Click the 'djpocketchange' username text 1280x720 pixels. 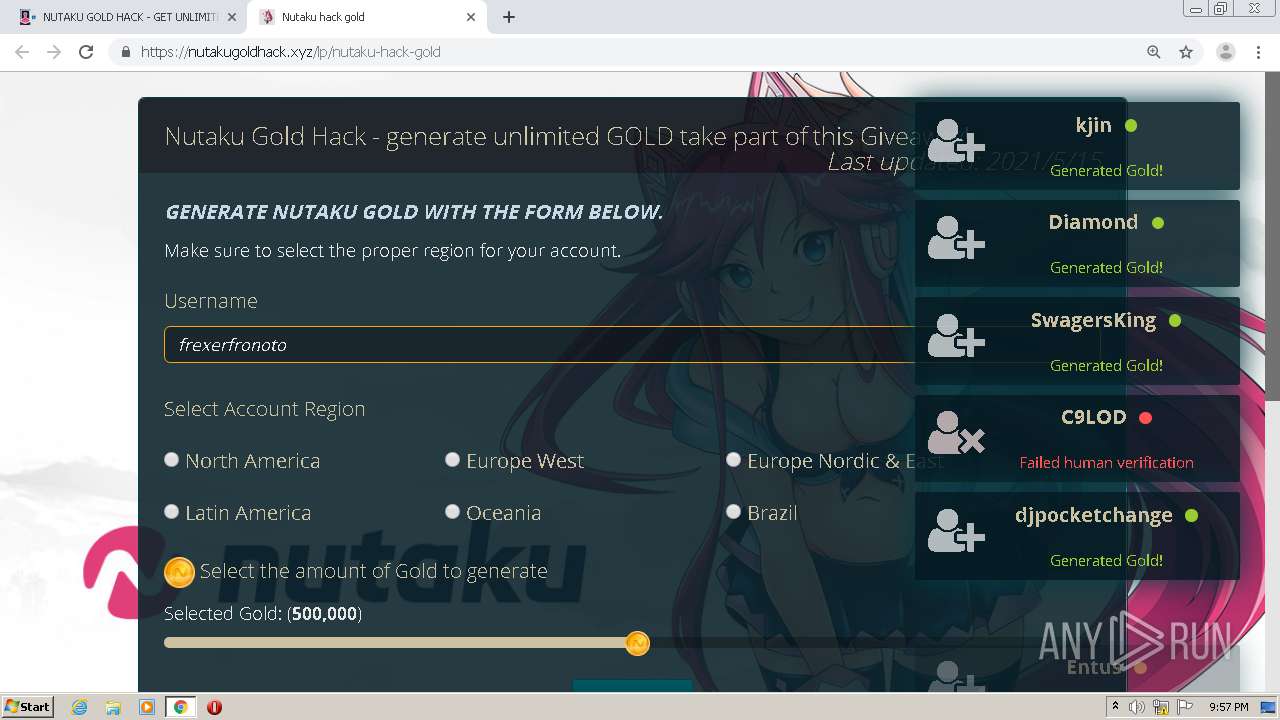pyautogui.click(x=1093, y=515)
